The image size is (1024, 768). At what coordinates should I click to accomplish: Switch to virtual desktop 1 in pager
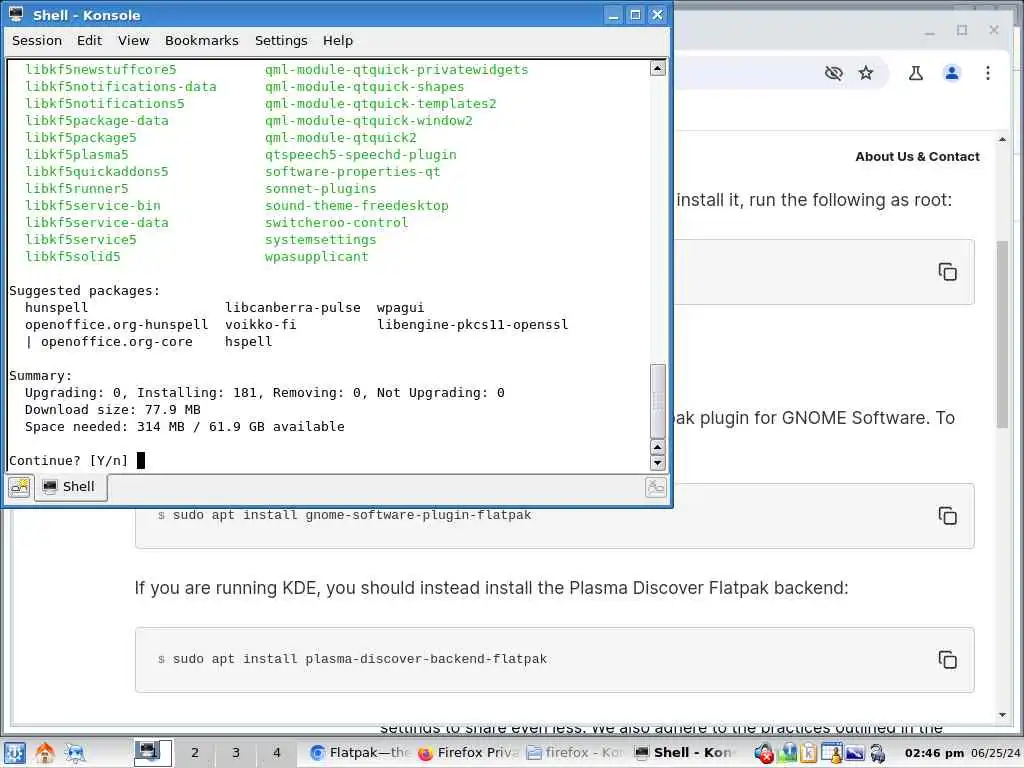153,753
